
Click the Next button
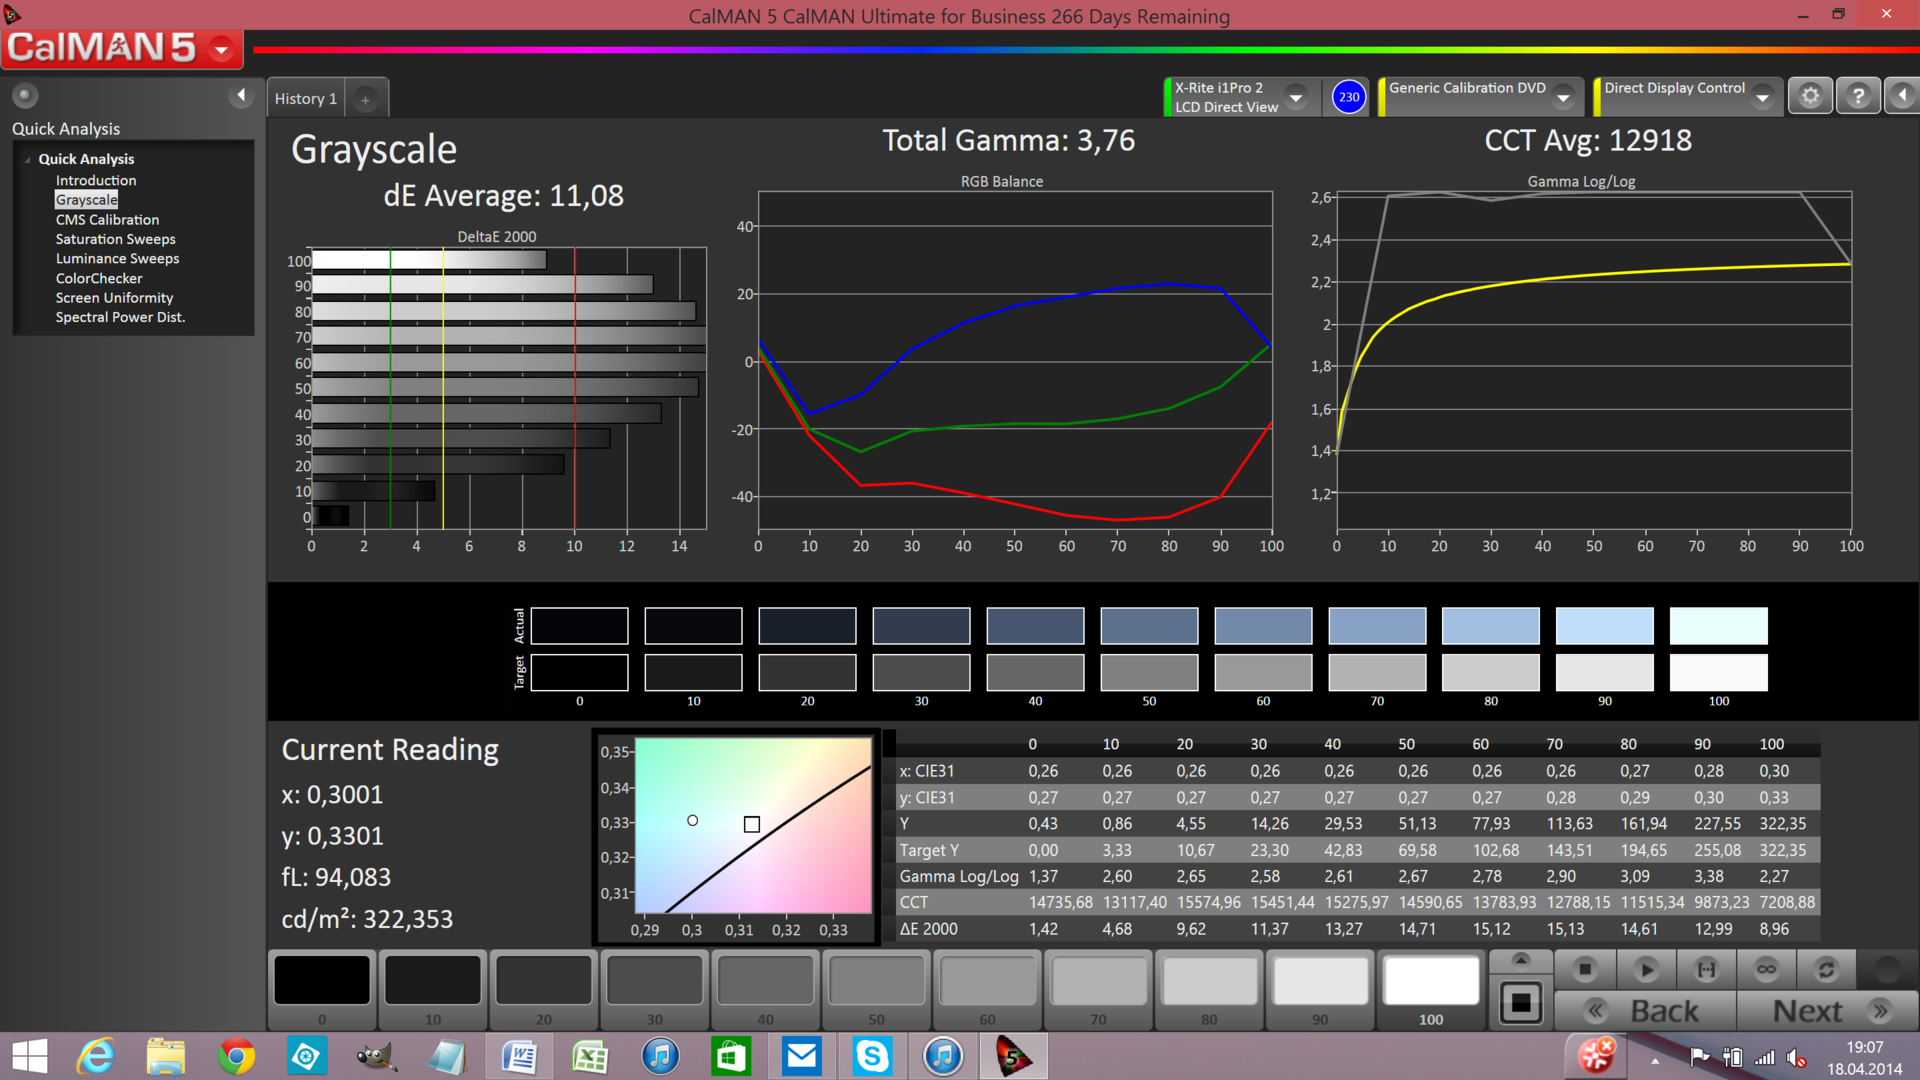1828,1011
